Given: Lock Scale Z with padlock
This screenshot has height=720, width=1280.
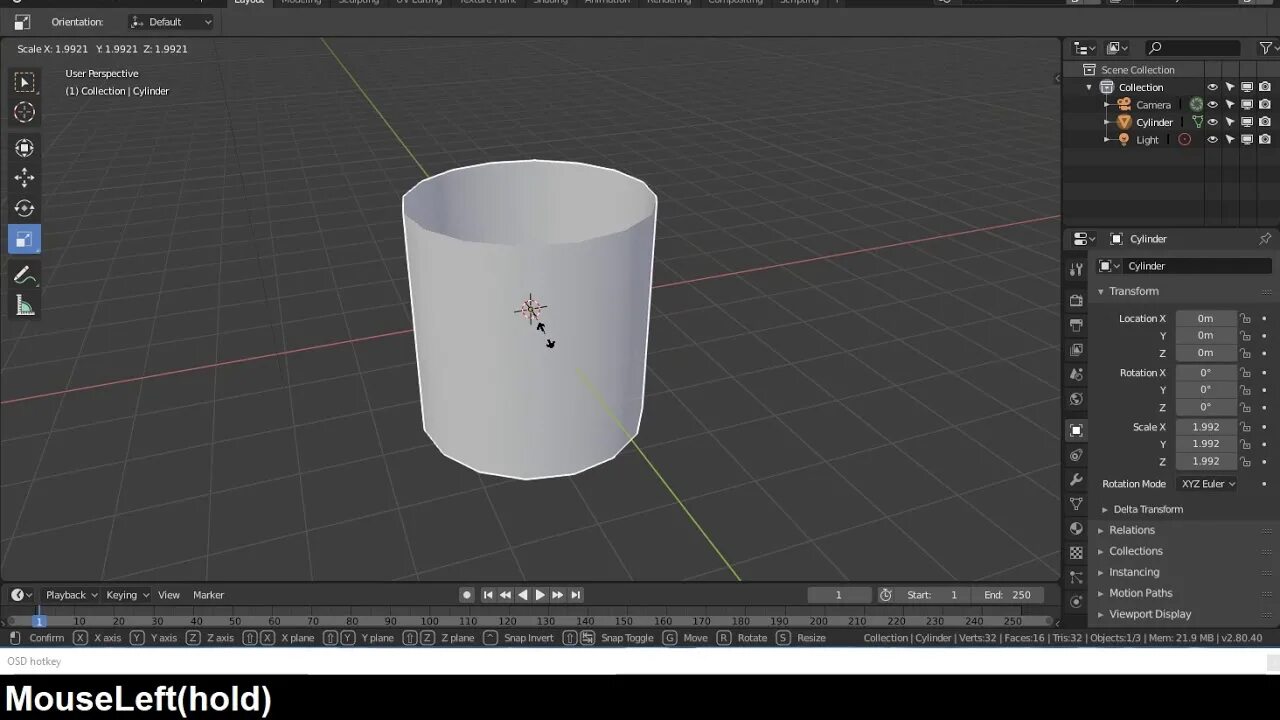Looking at the screenshot, I should pyautogui.click(x=1245, y=462).
